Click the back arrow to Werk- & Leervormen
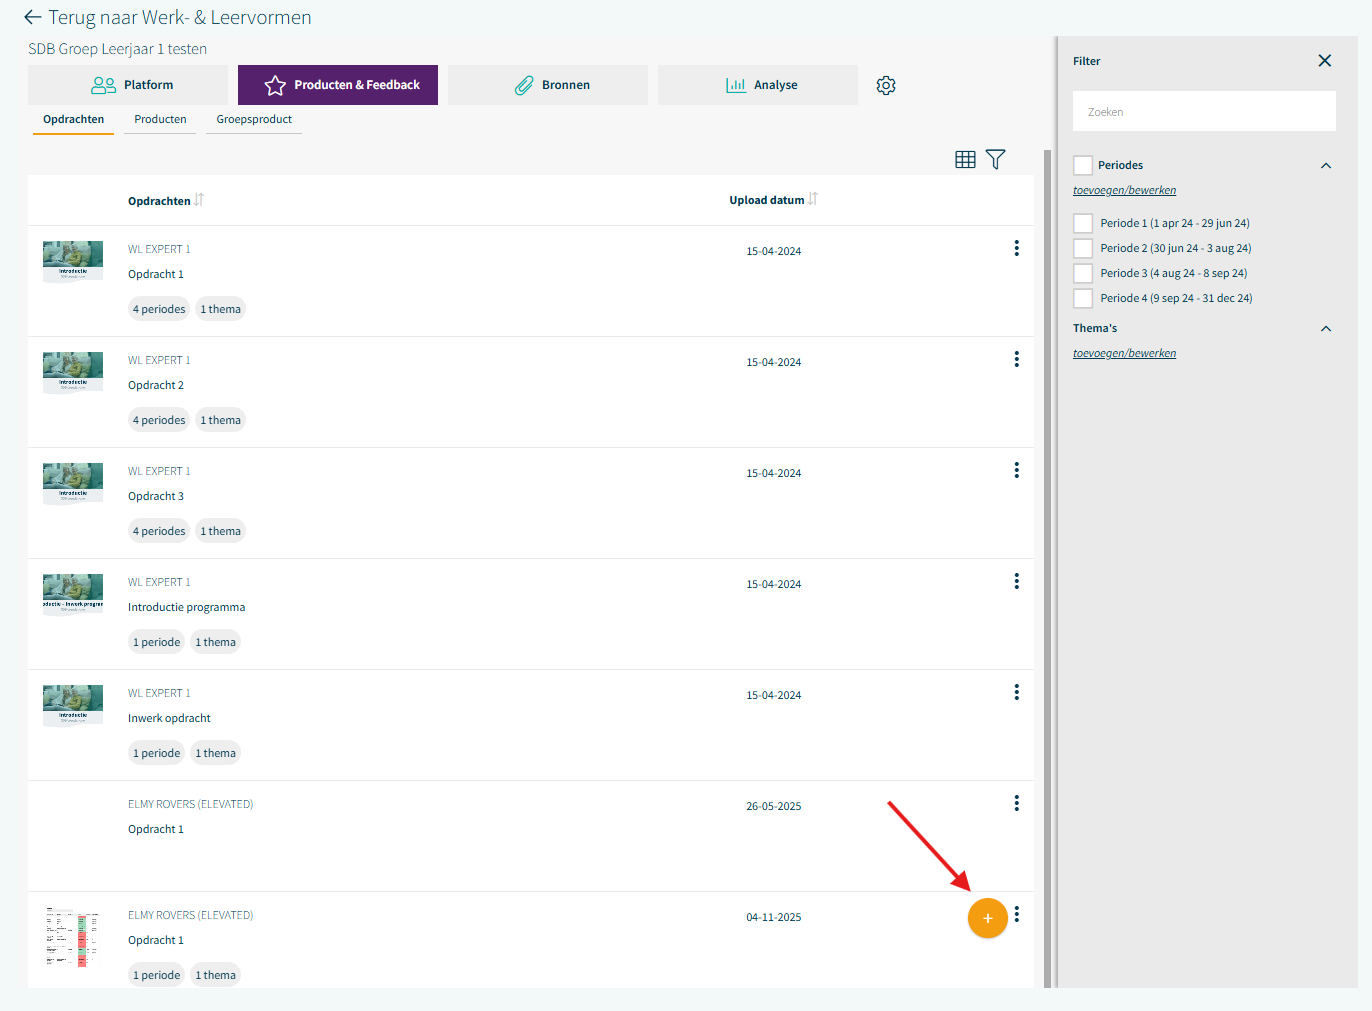Image resolution: width=1372 pixels, height=1011 pixels. point(32,17)
